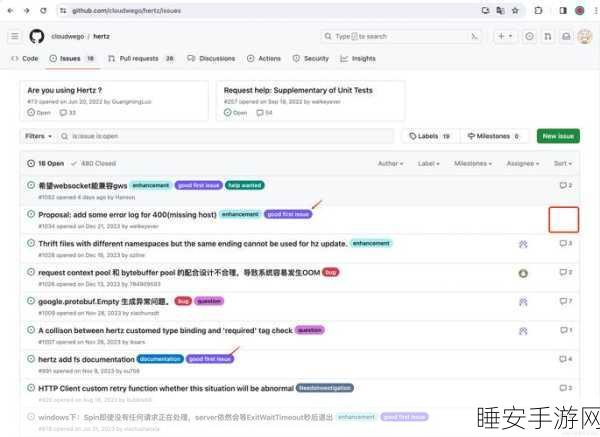Open comments on the request context pool issue
This screenshot has width=600, height=437.
coord(566,272)
